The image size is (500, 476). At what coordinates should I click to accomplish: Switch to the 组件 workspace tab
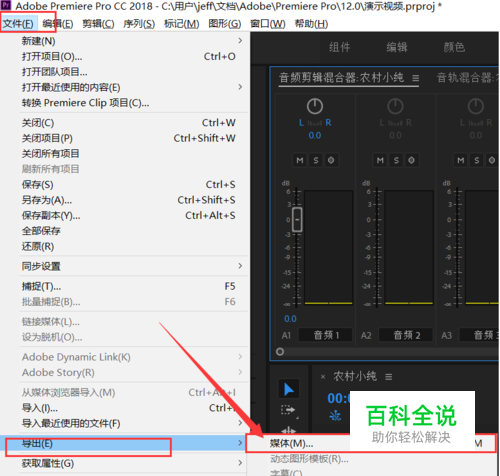click(x=340, y=47)
